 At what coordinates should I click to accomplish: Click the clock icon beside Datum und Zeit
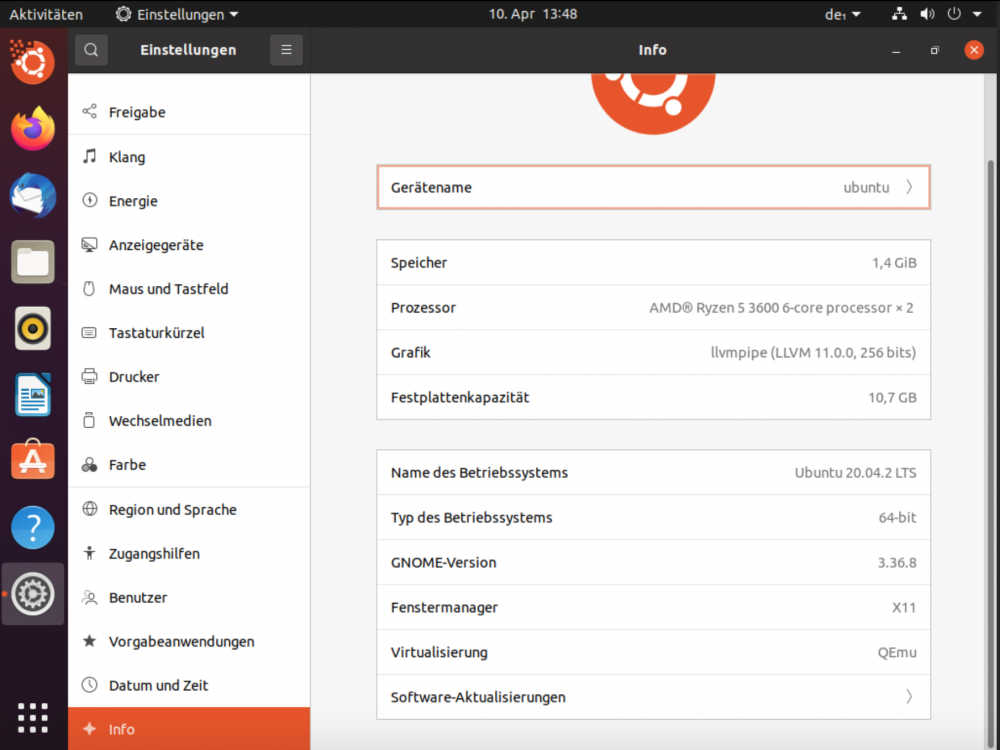click(x=89, y=685)
